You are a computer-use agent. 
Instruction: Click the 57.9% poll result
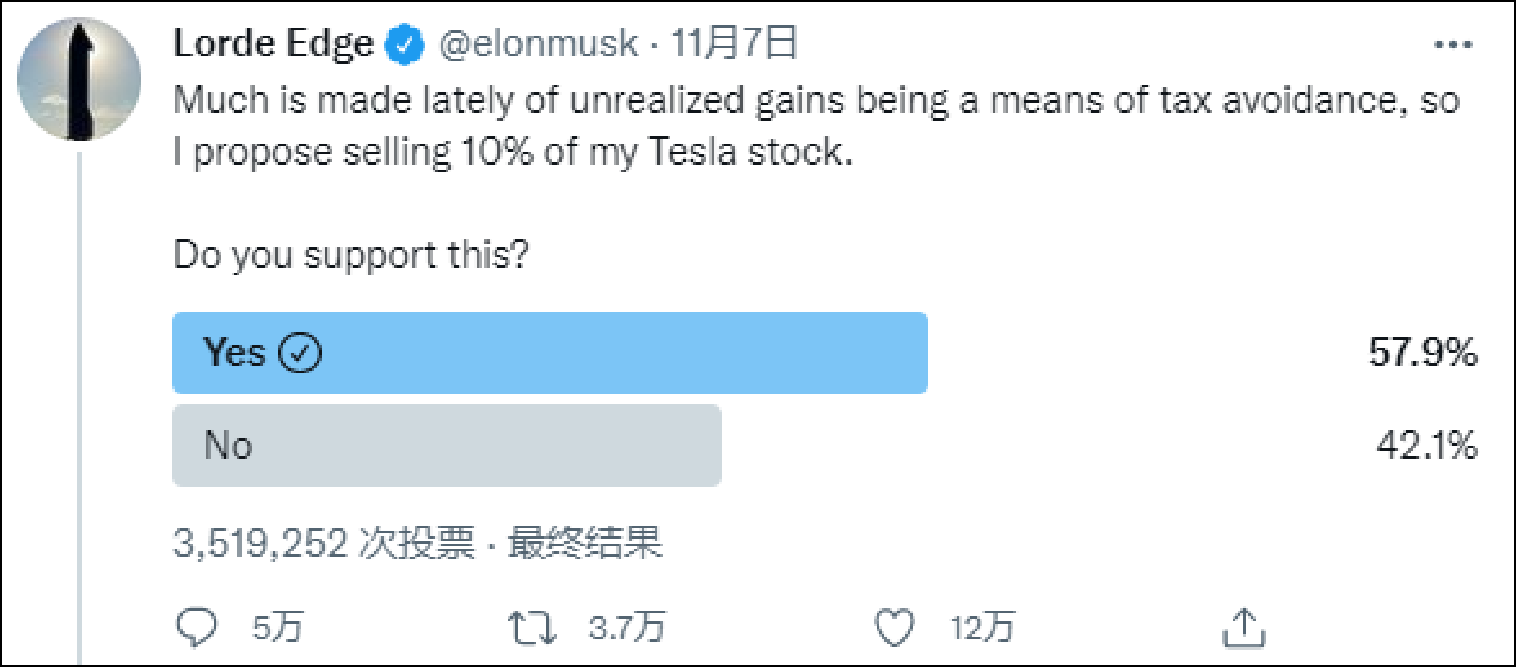click(1424, 353)
